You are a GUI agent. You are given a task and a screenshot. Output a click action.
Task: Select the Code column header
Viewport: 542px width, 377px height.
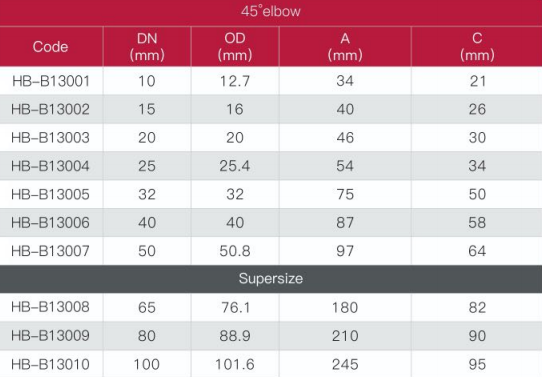[50, 47]
